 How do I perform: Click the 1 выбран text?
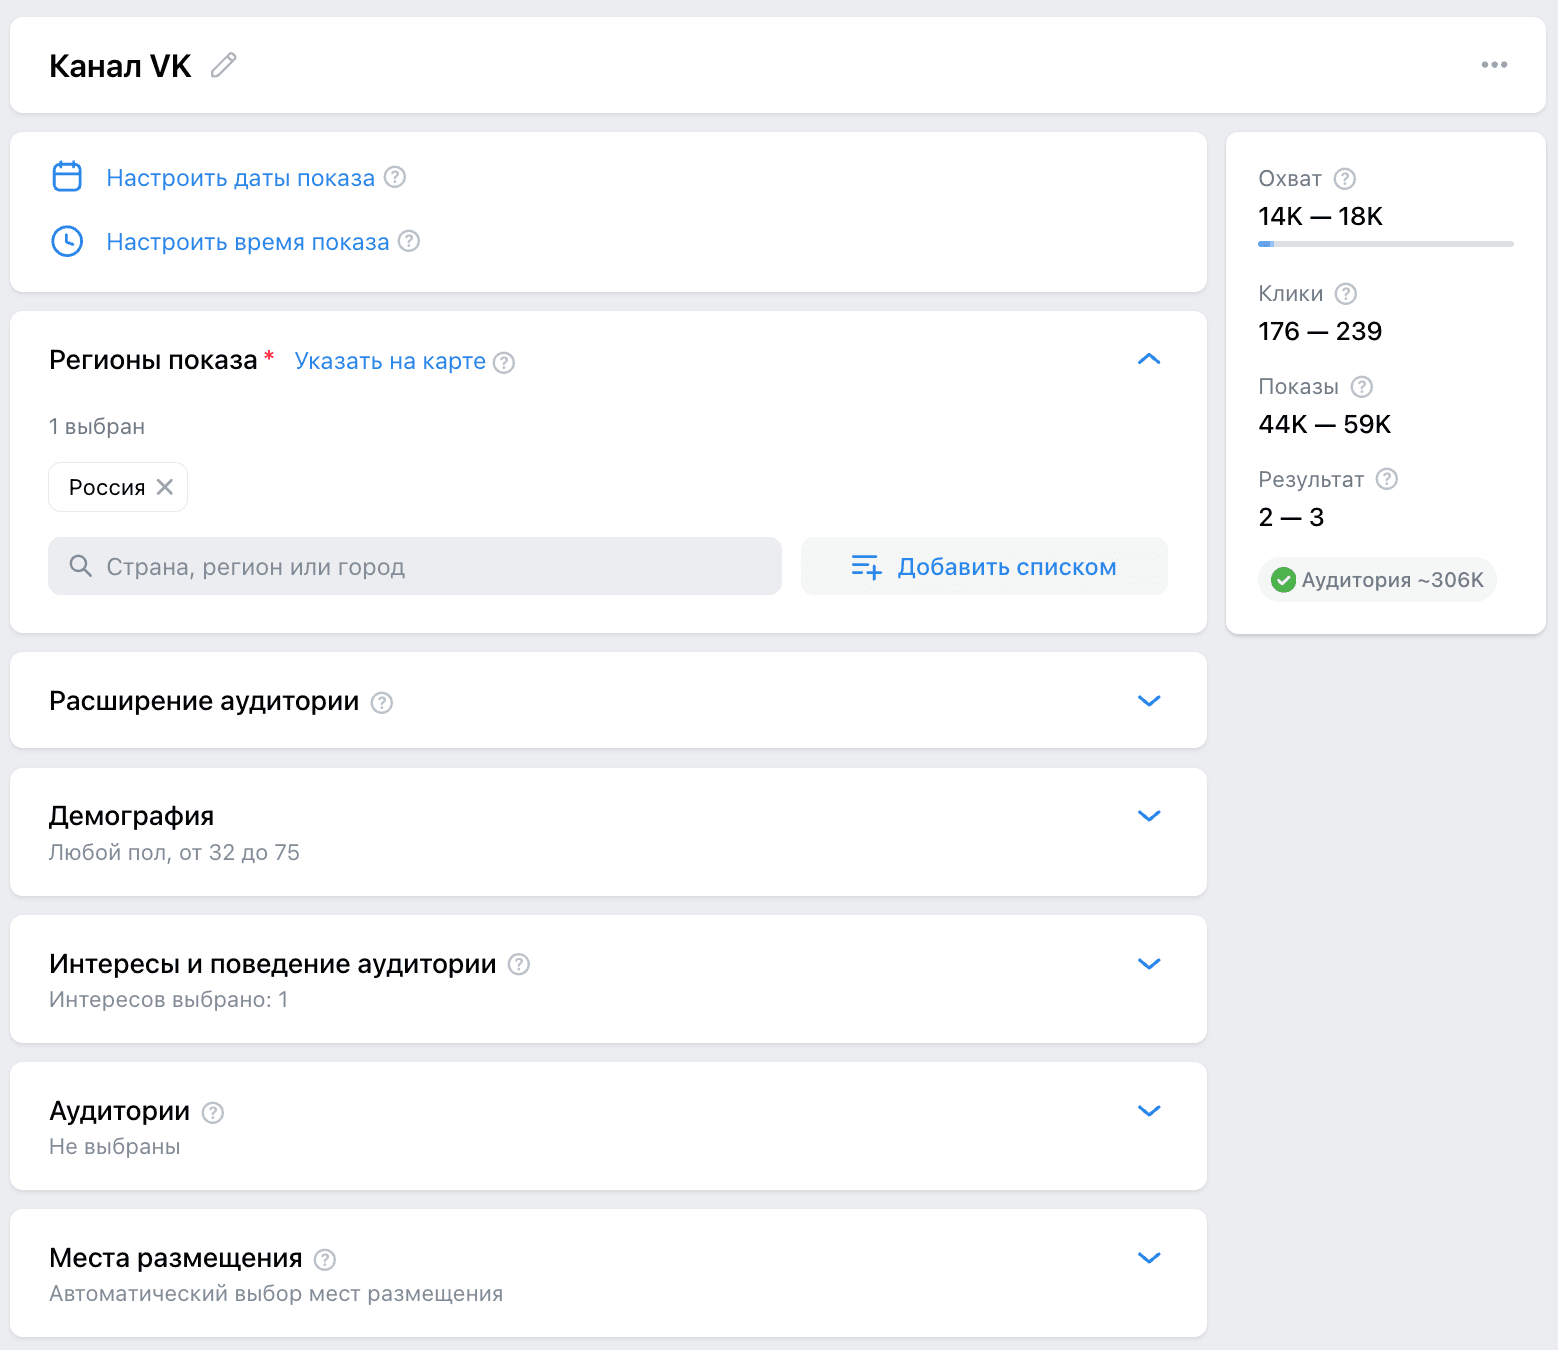point(97,427)
